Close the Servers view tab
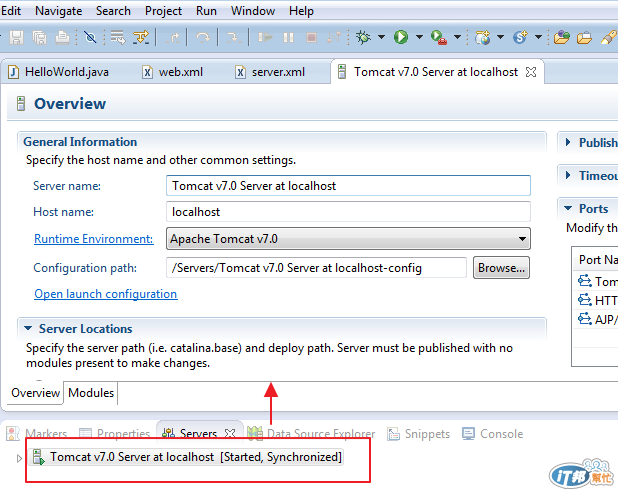Viewport: 618px width, 495px height. click(230, 434)
